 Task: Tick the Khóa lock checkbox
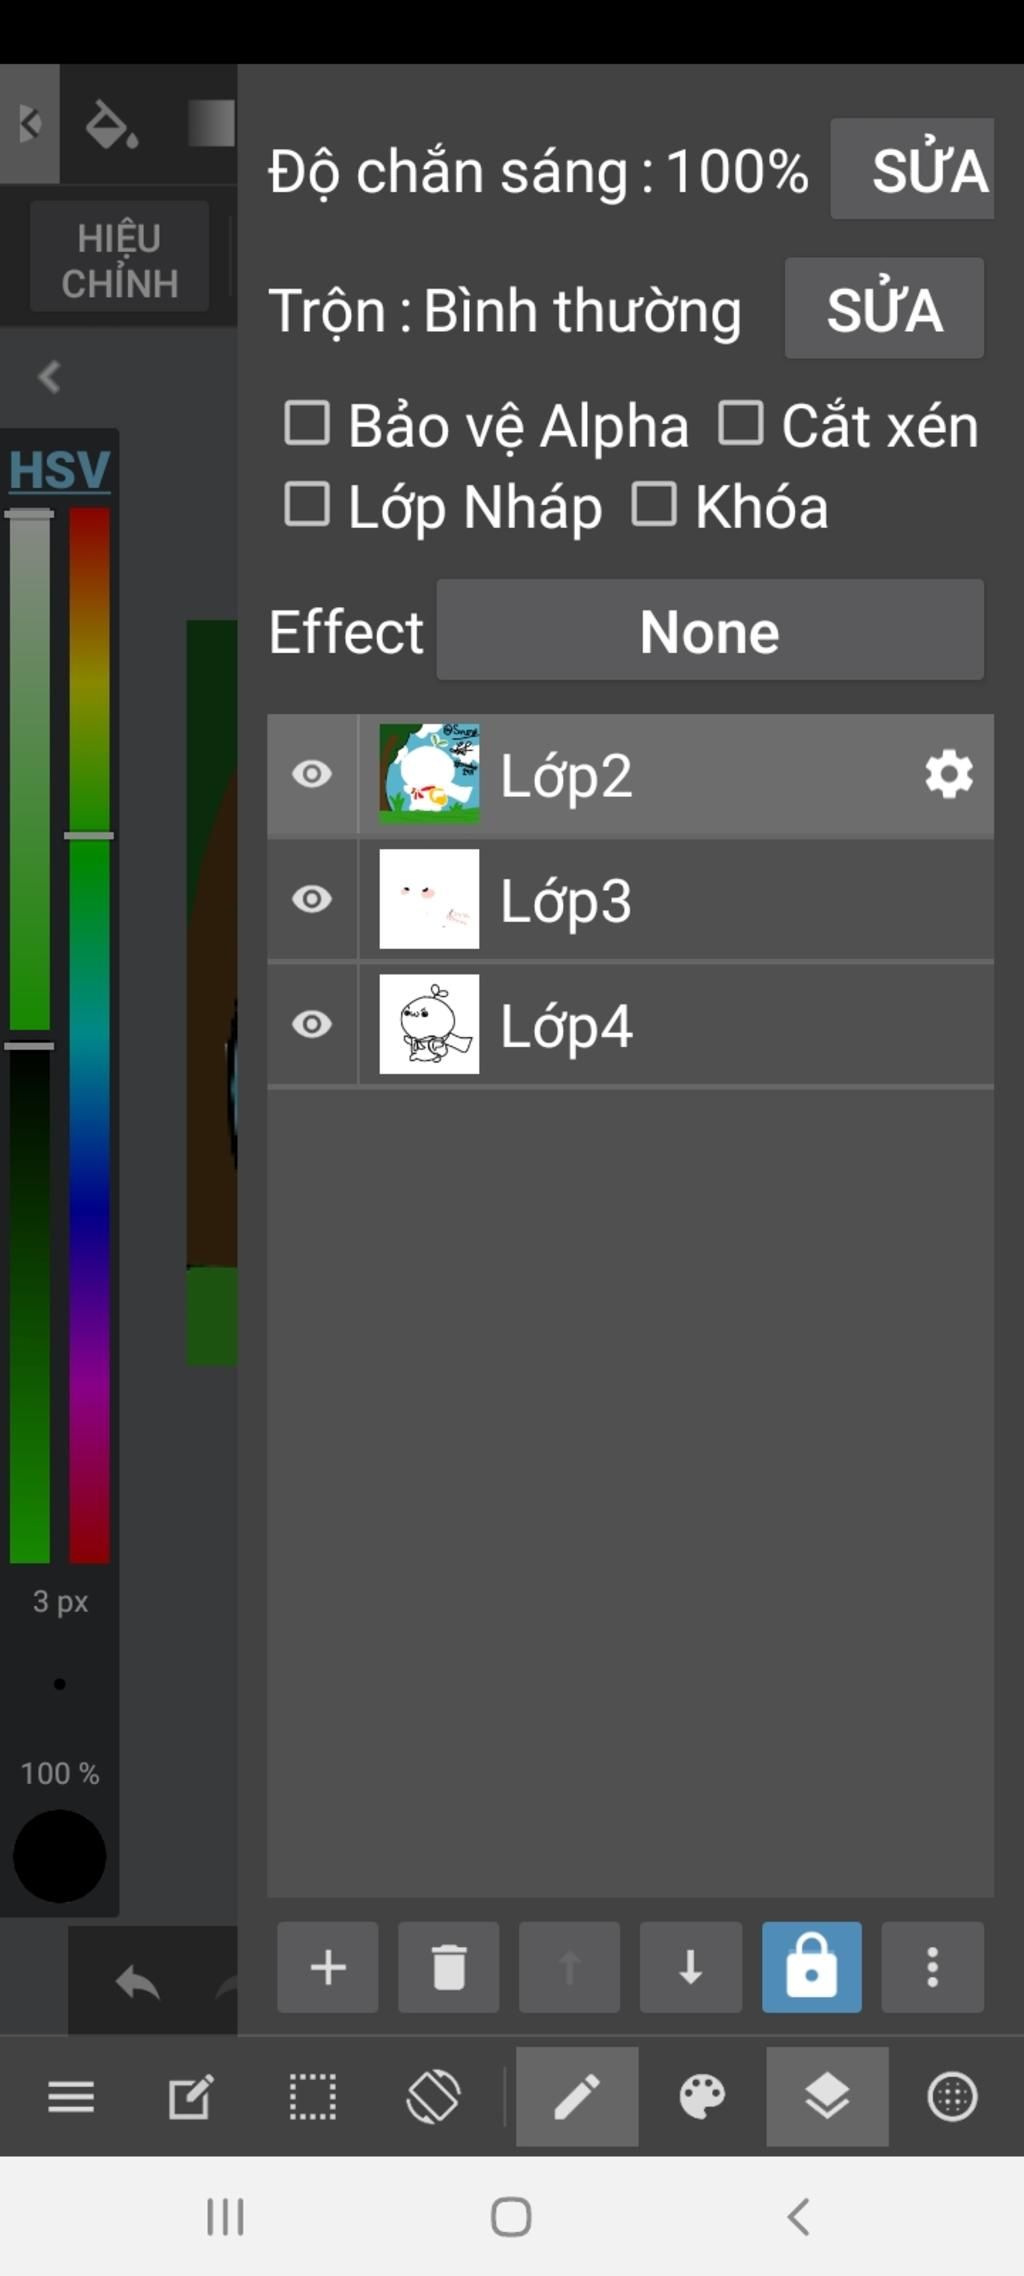(x=654, y=505)
